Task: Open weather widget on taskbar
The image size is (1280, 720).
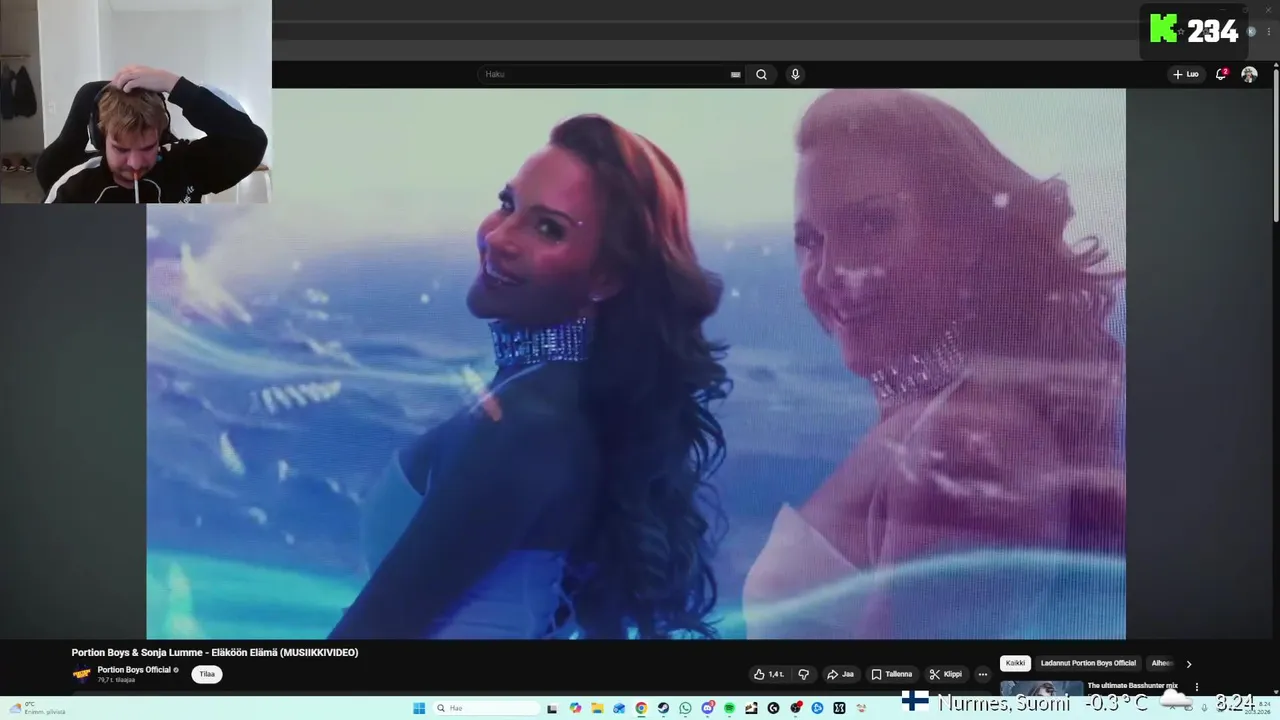Action: [36, 708]
